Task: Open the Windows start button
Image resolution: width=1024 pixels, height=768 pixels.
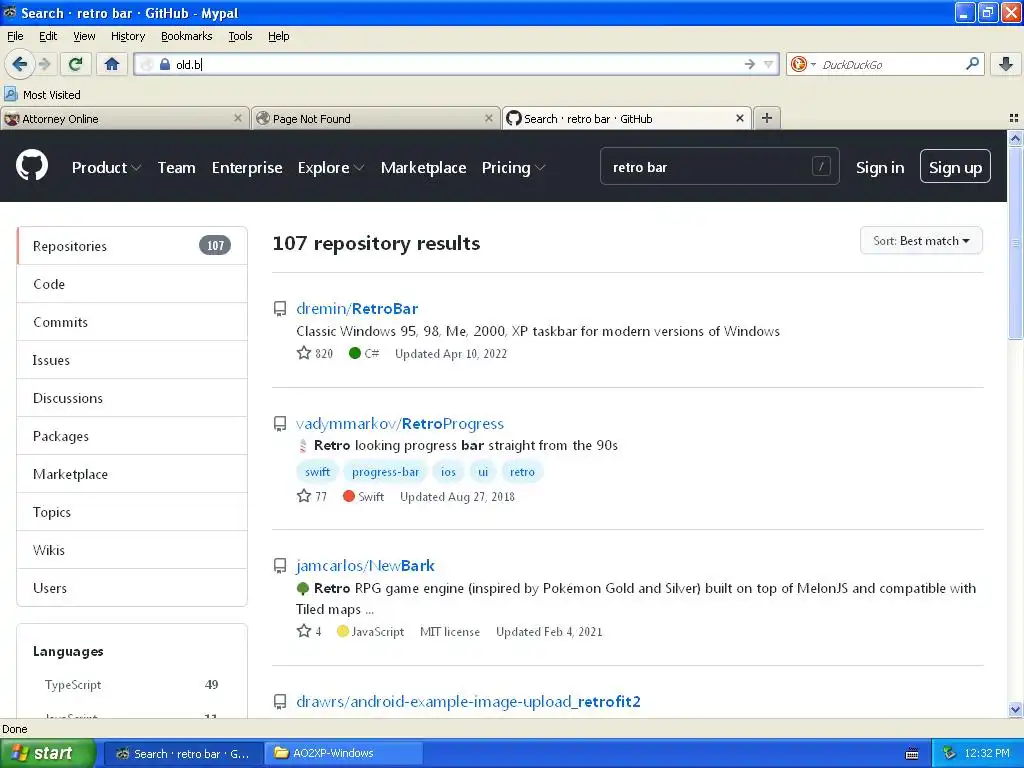Action: (48, 753)
